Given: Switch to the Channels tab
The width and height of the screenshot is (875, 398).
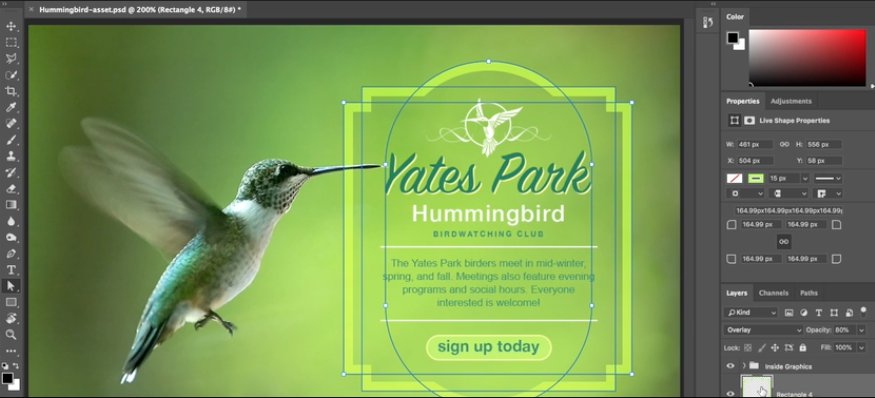Looking at the screenshot, I should tap(773, 292).
